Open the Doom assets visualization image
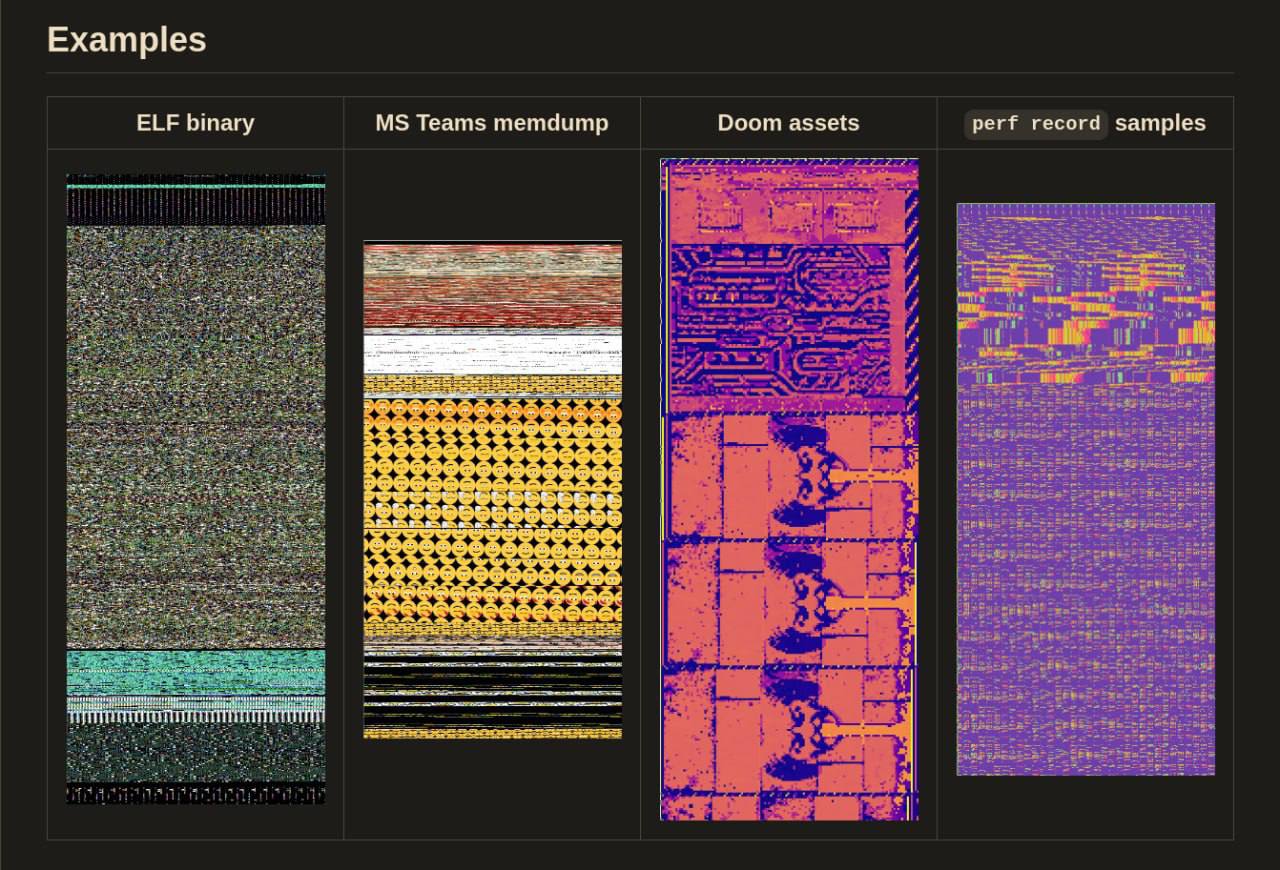This screenshot has height=870, width=1280. pos(789,489)
